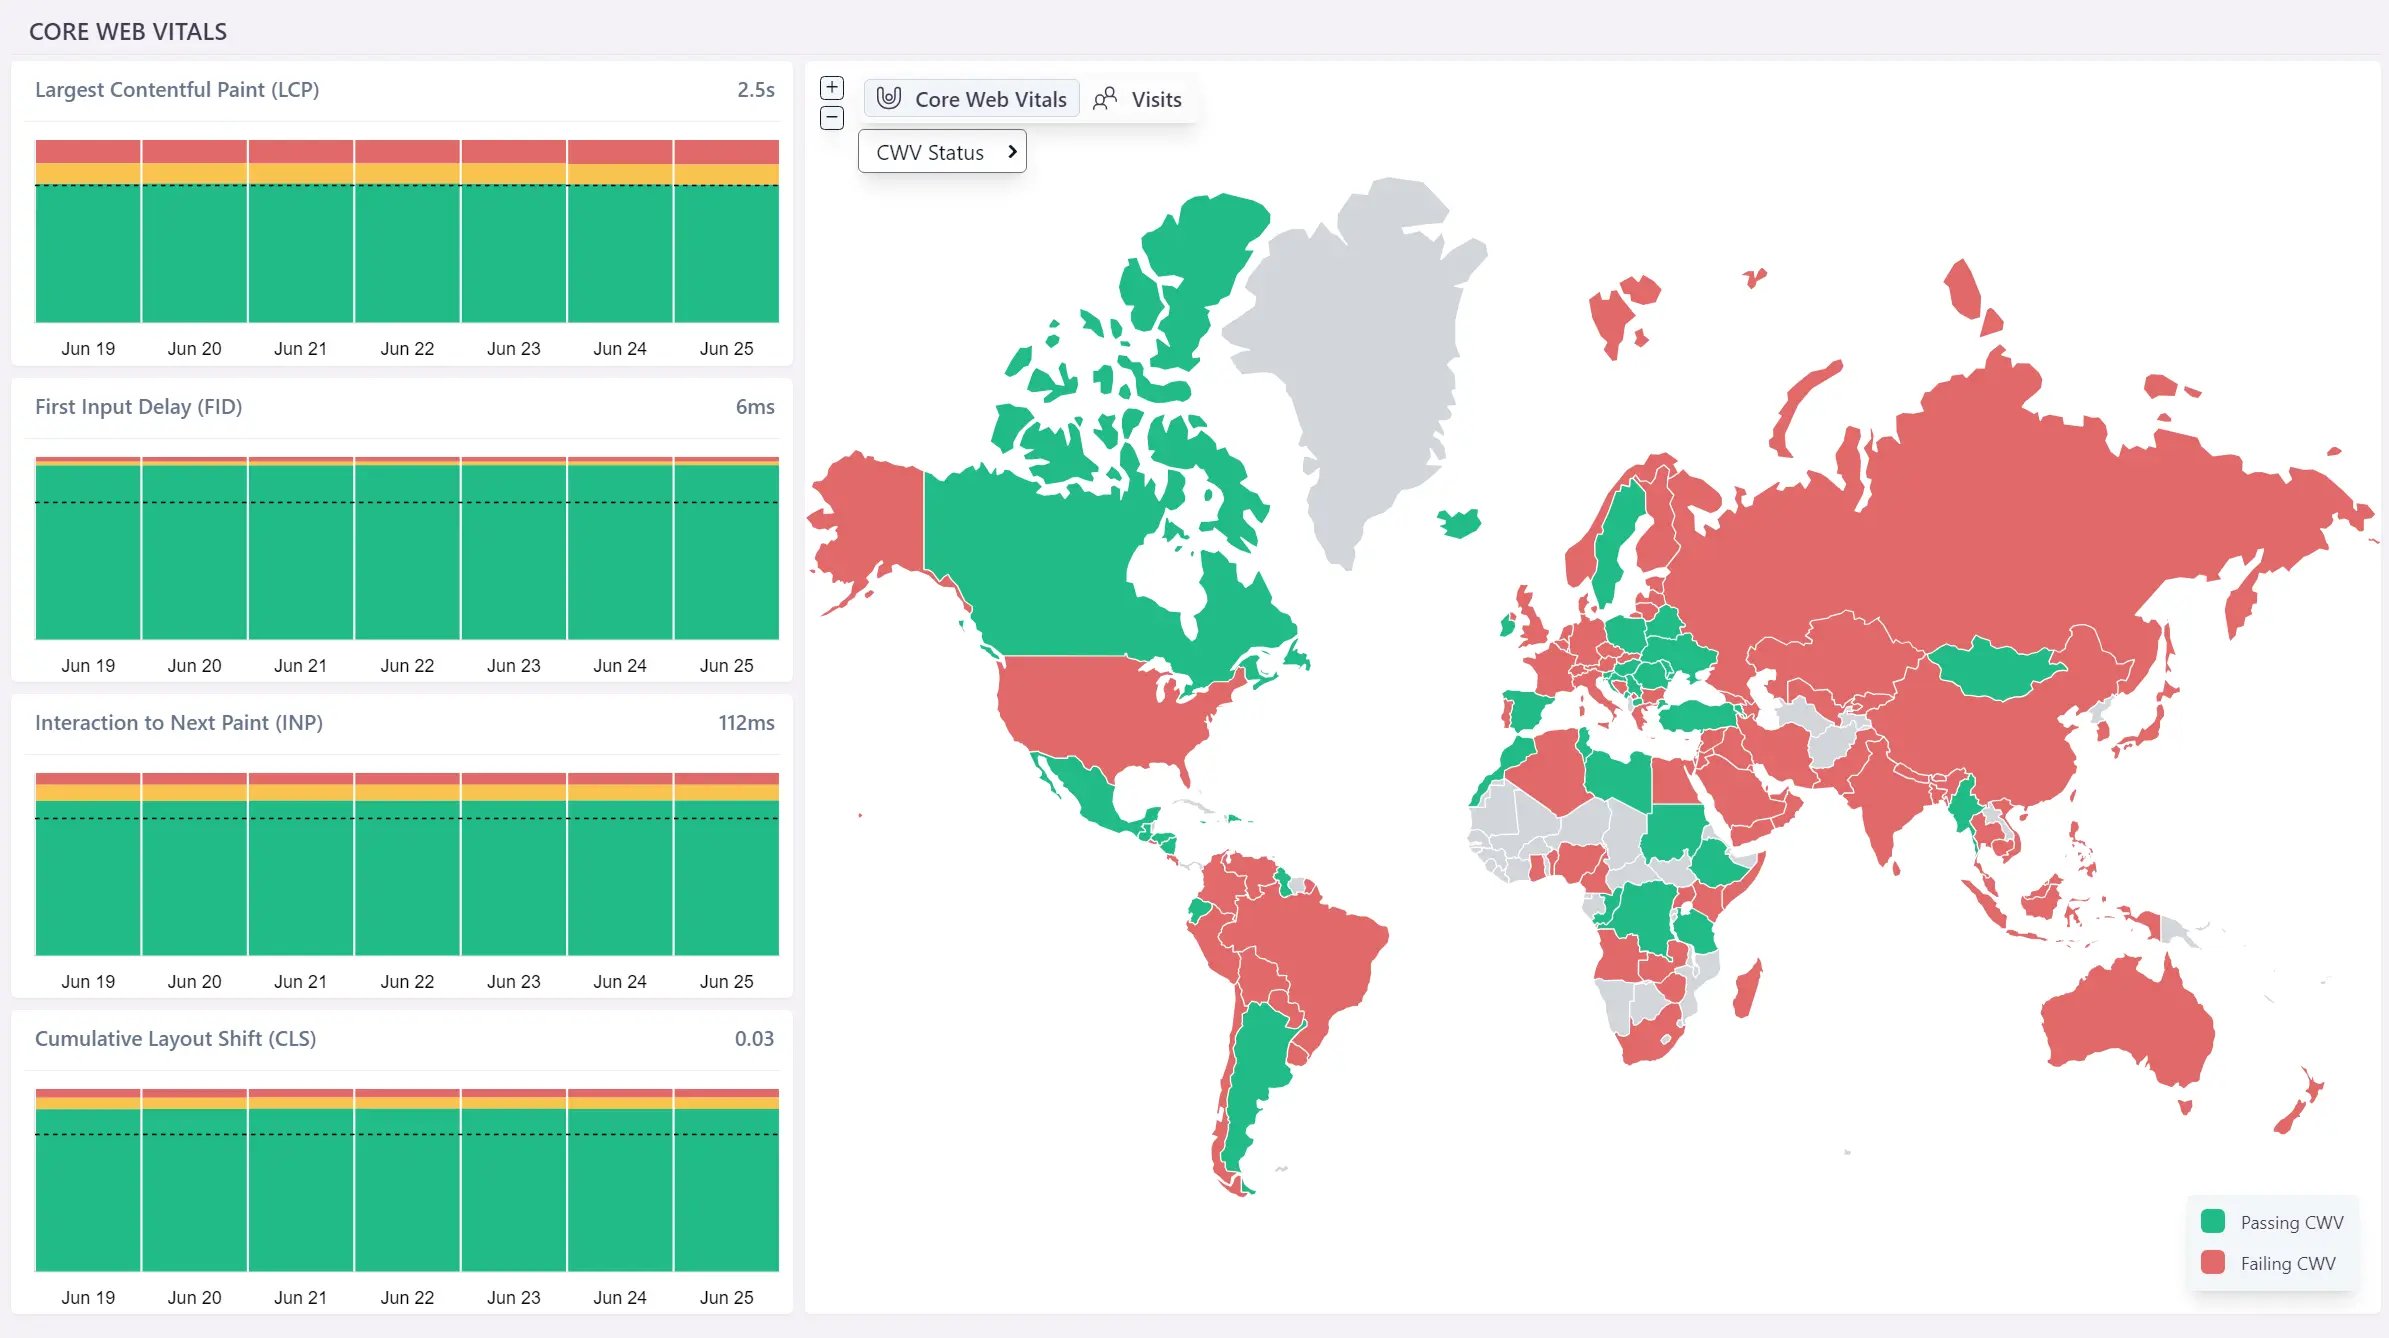The image size is (2389, 1338).
Task: Click Jun 21 axis label under LCP chart
Action: point(301,348)
